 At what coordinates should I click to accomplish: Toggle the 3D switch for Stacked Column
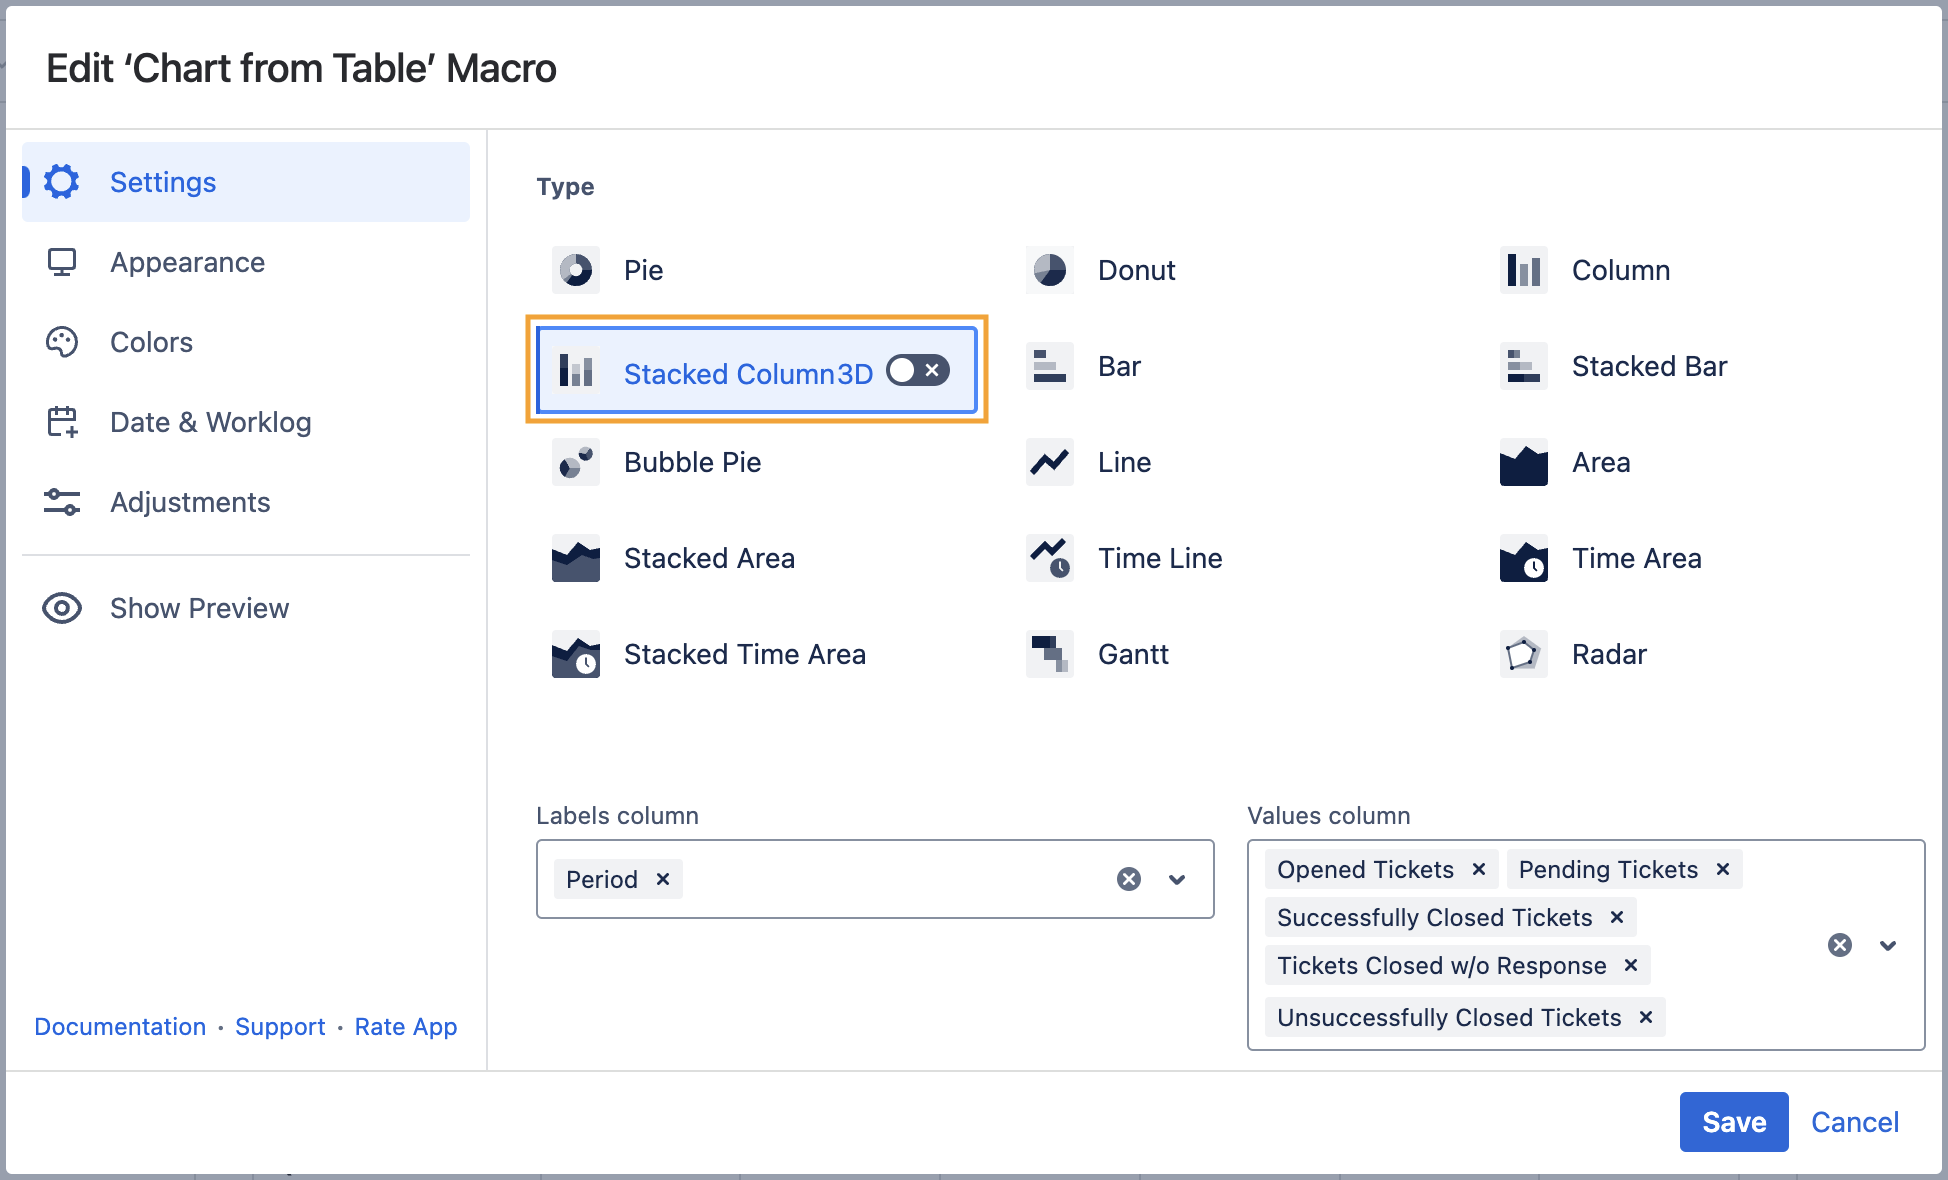tap(917, 371)
